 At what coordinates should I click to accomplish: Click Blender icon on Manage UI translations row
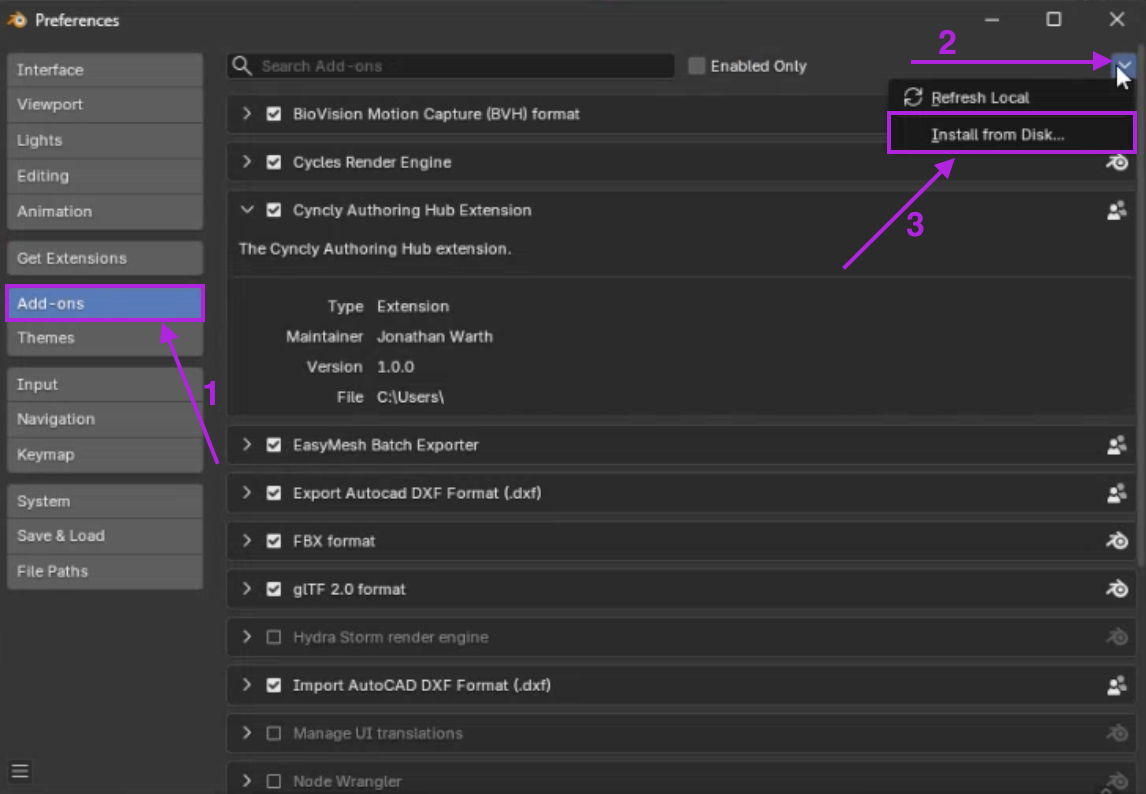pyautogui.click(x=1117, y=733)
